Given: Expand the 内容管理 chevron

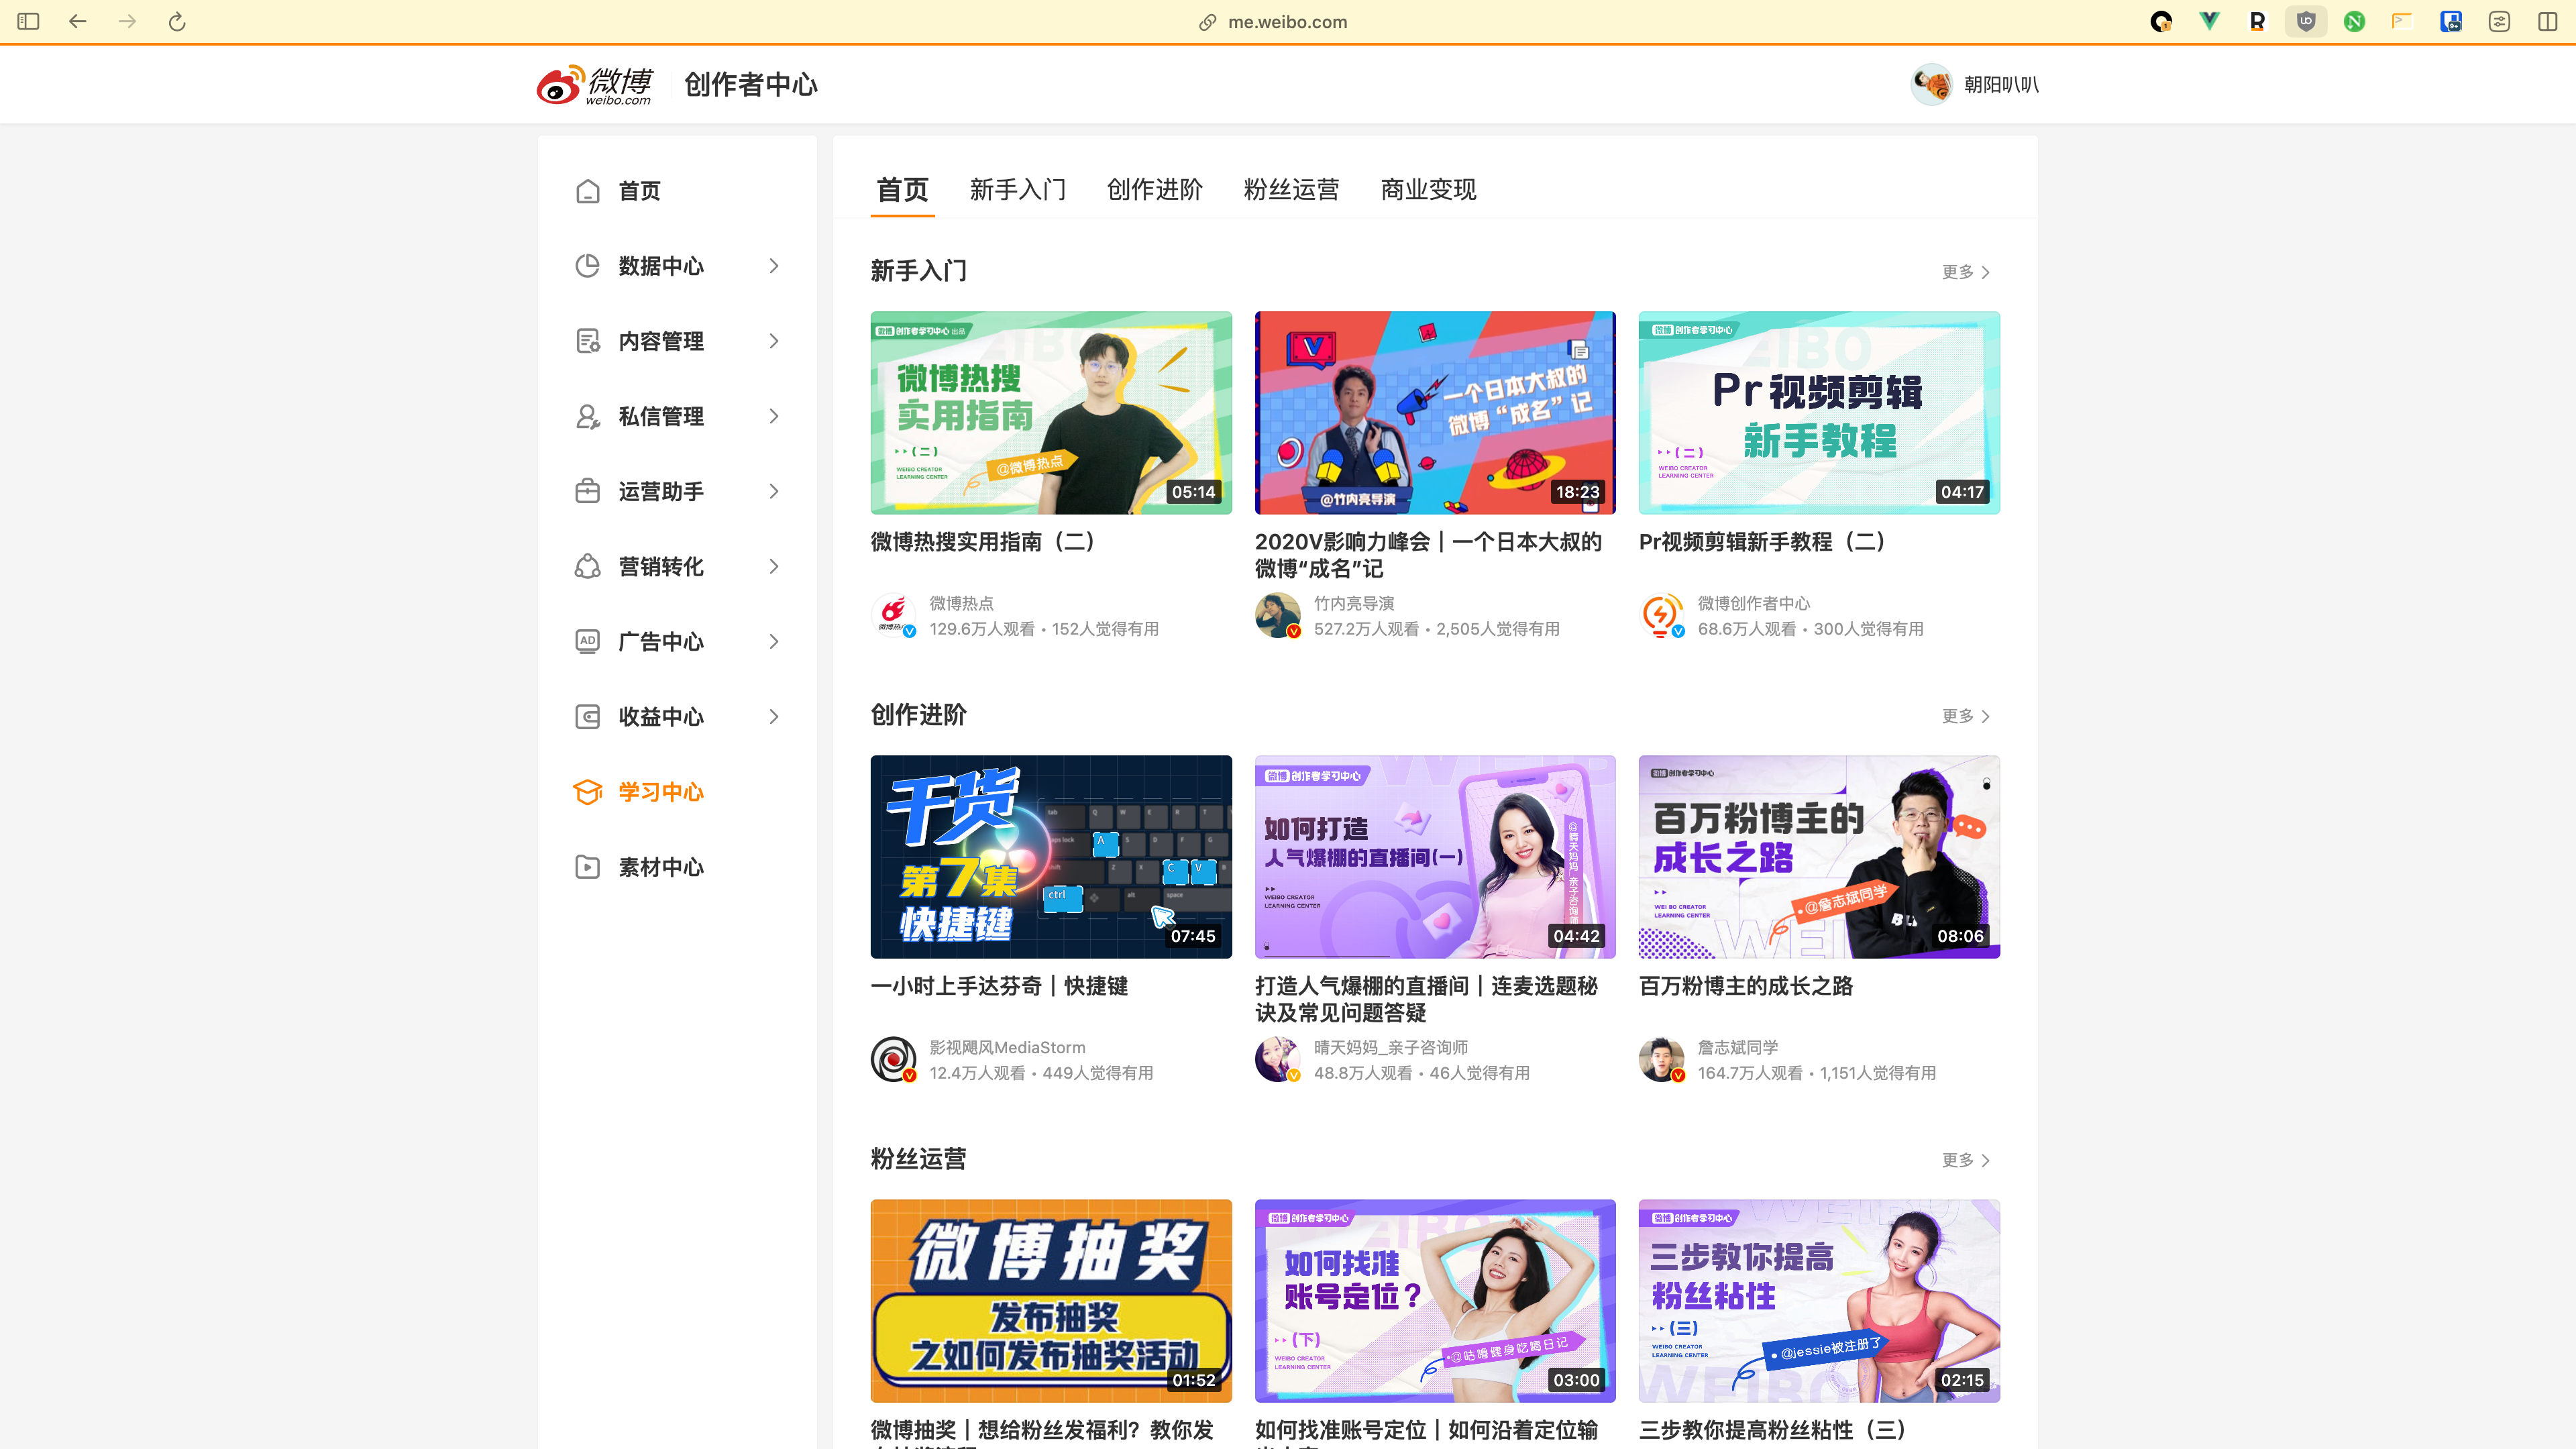Looking at the screenshot, I should tap(774, 341).
